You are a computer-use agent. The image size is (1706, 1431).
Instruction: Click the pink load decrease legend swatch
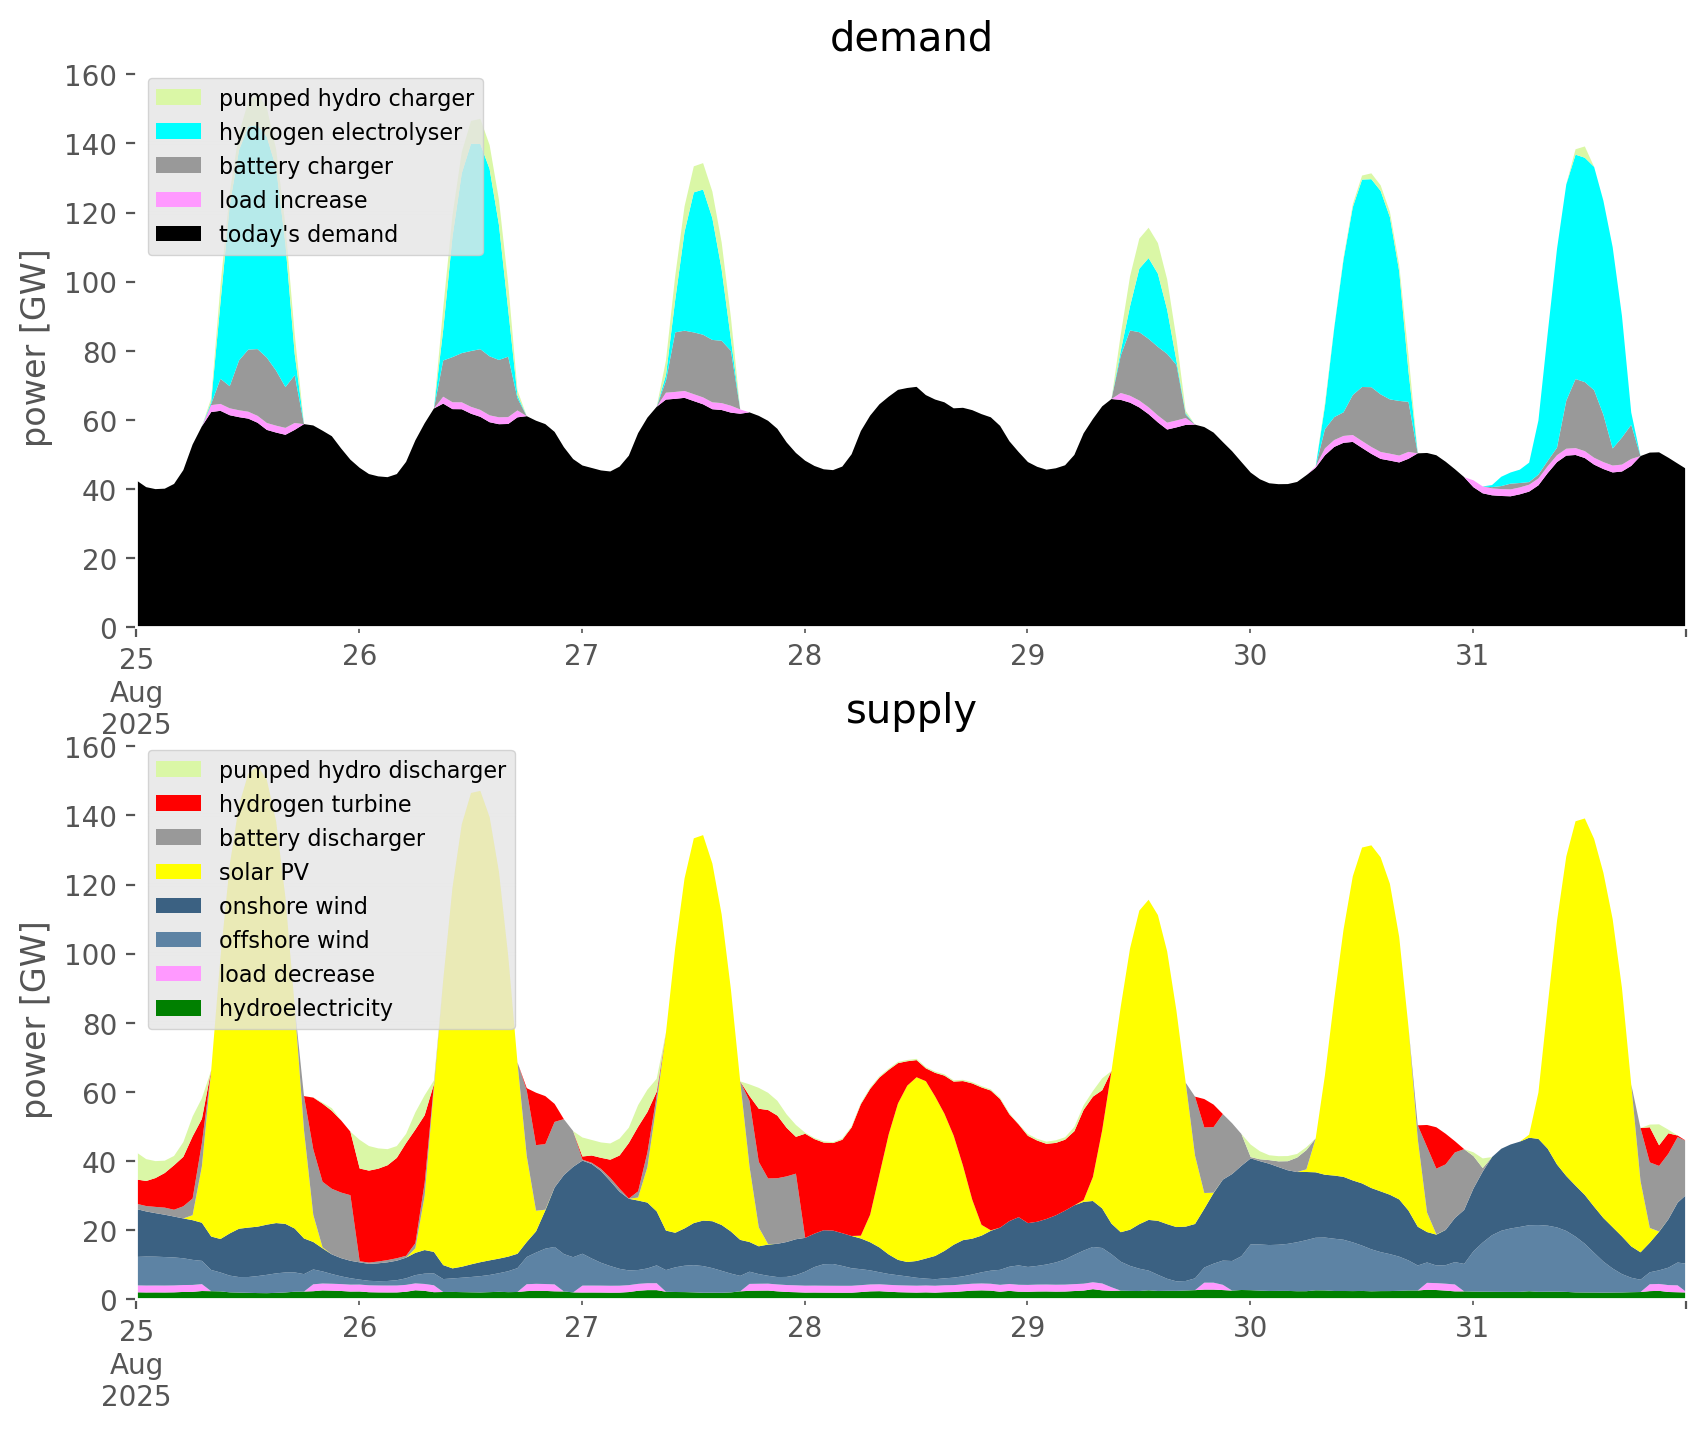(180, 974)
